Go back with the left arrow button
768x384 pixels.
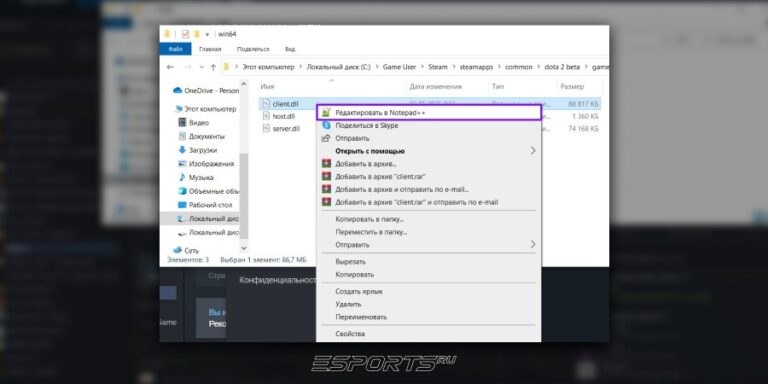point(170,67)
